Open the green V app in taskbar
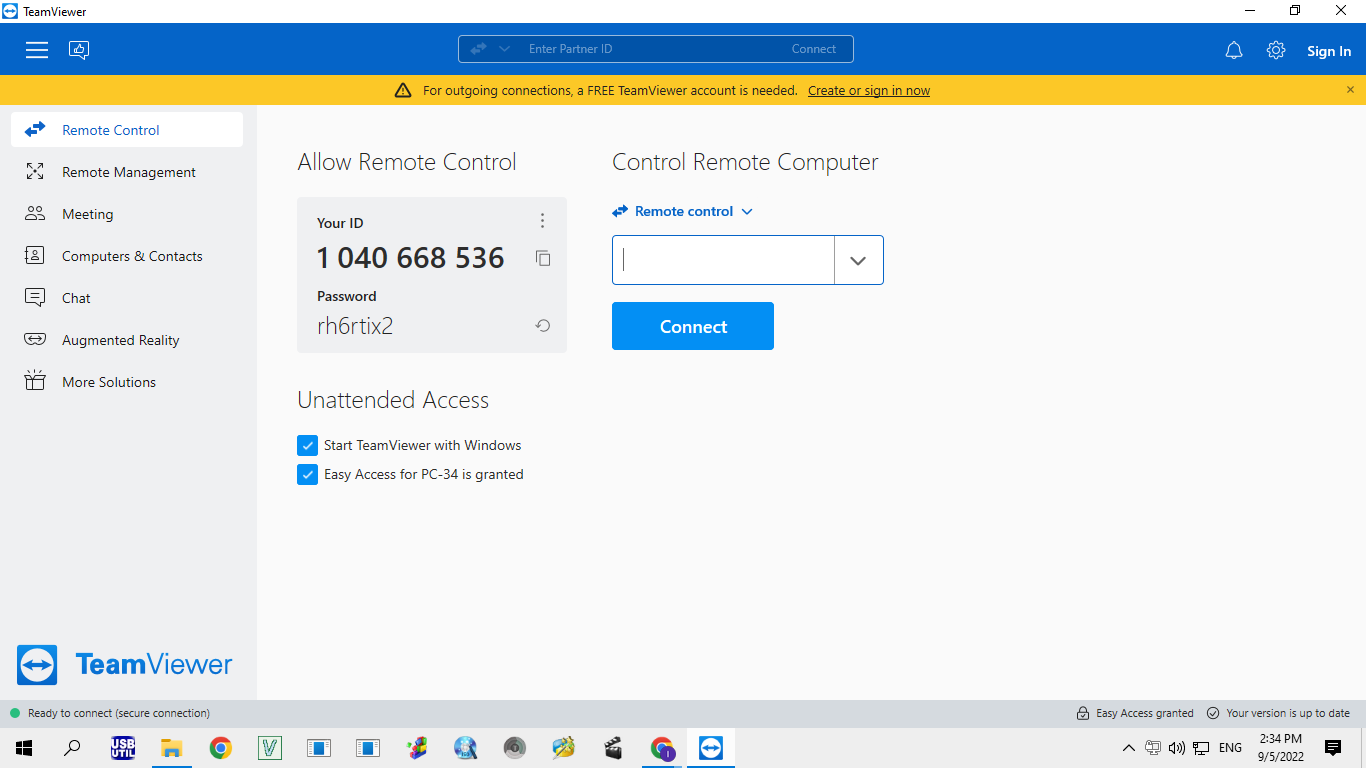The height and width of the screenshot is (768, 1366). (x=270, y=748)
